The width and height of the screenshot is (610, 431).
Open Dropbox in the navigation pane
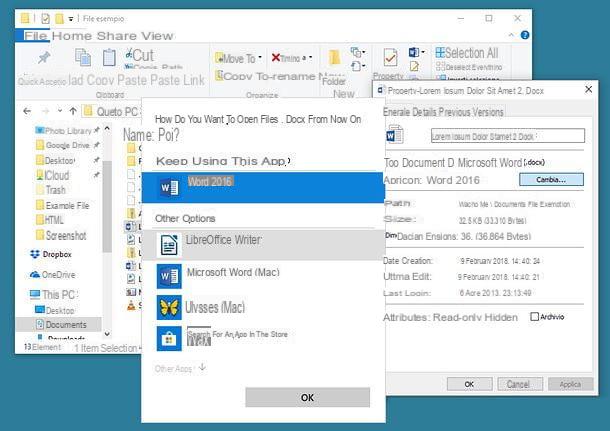(51, 254)
